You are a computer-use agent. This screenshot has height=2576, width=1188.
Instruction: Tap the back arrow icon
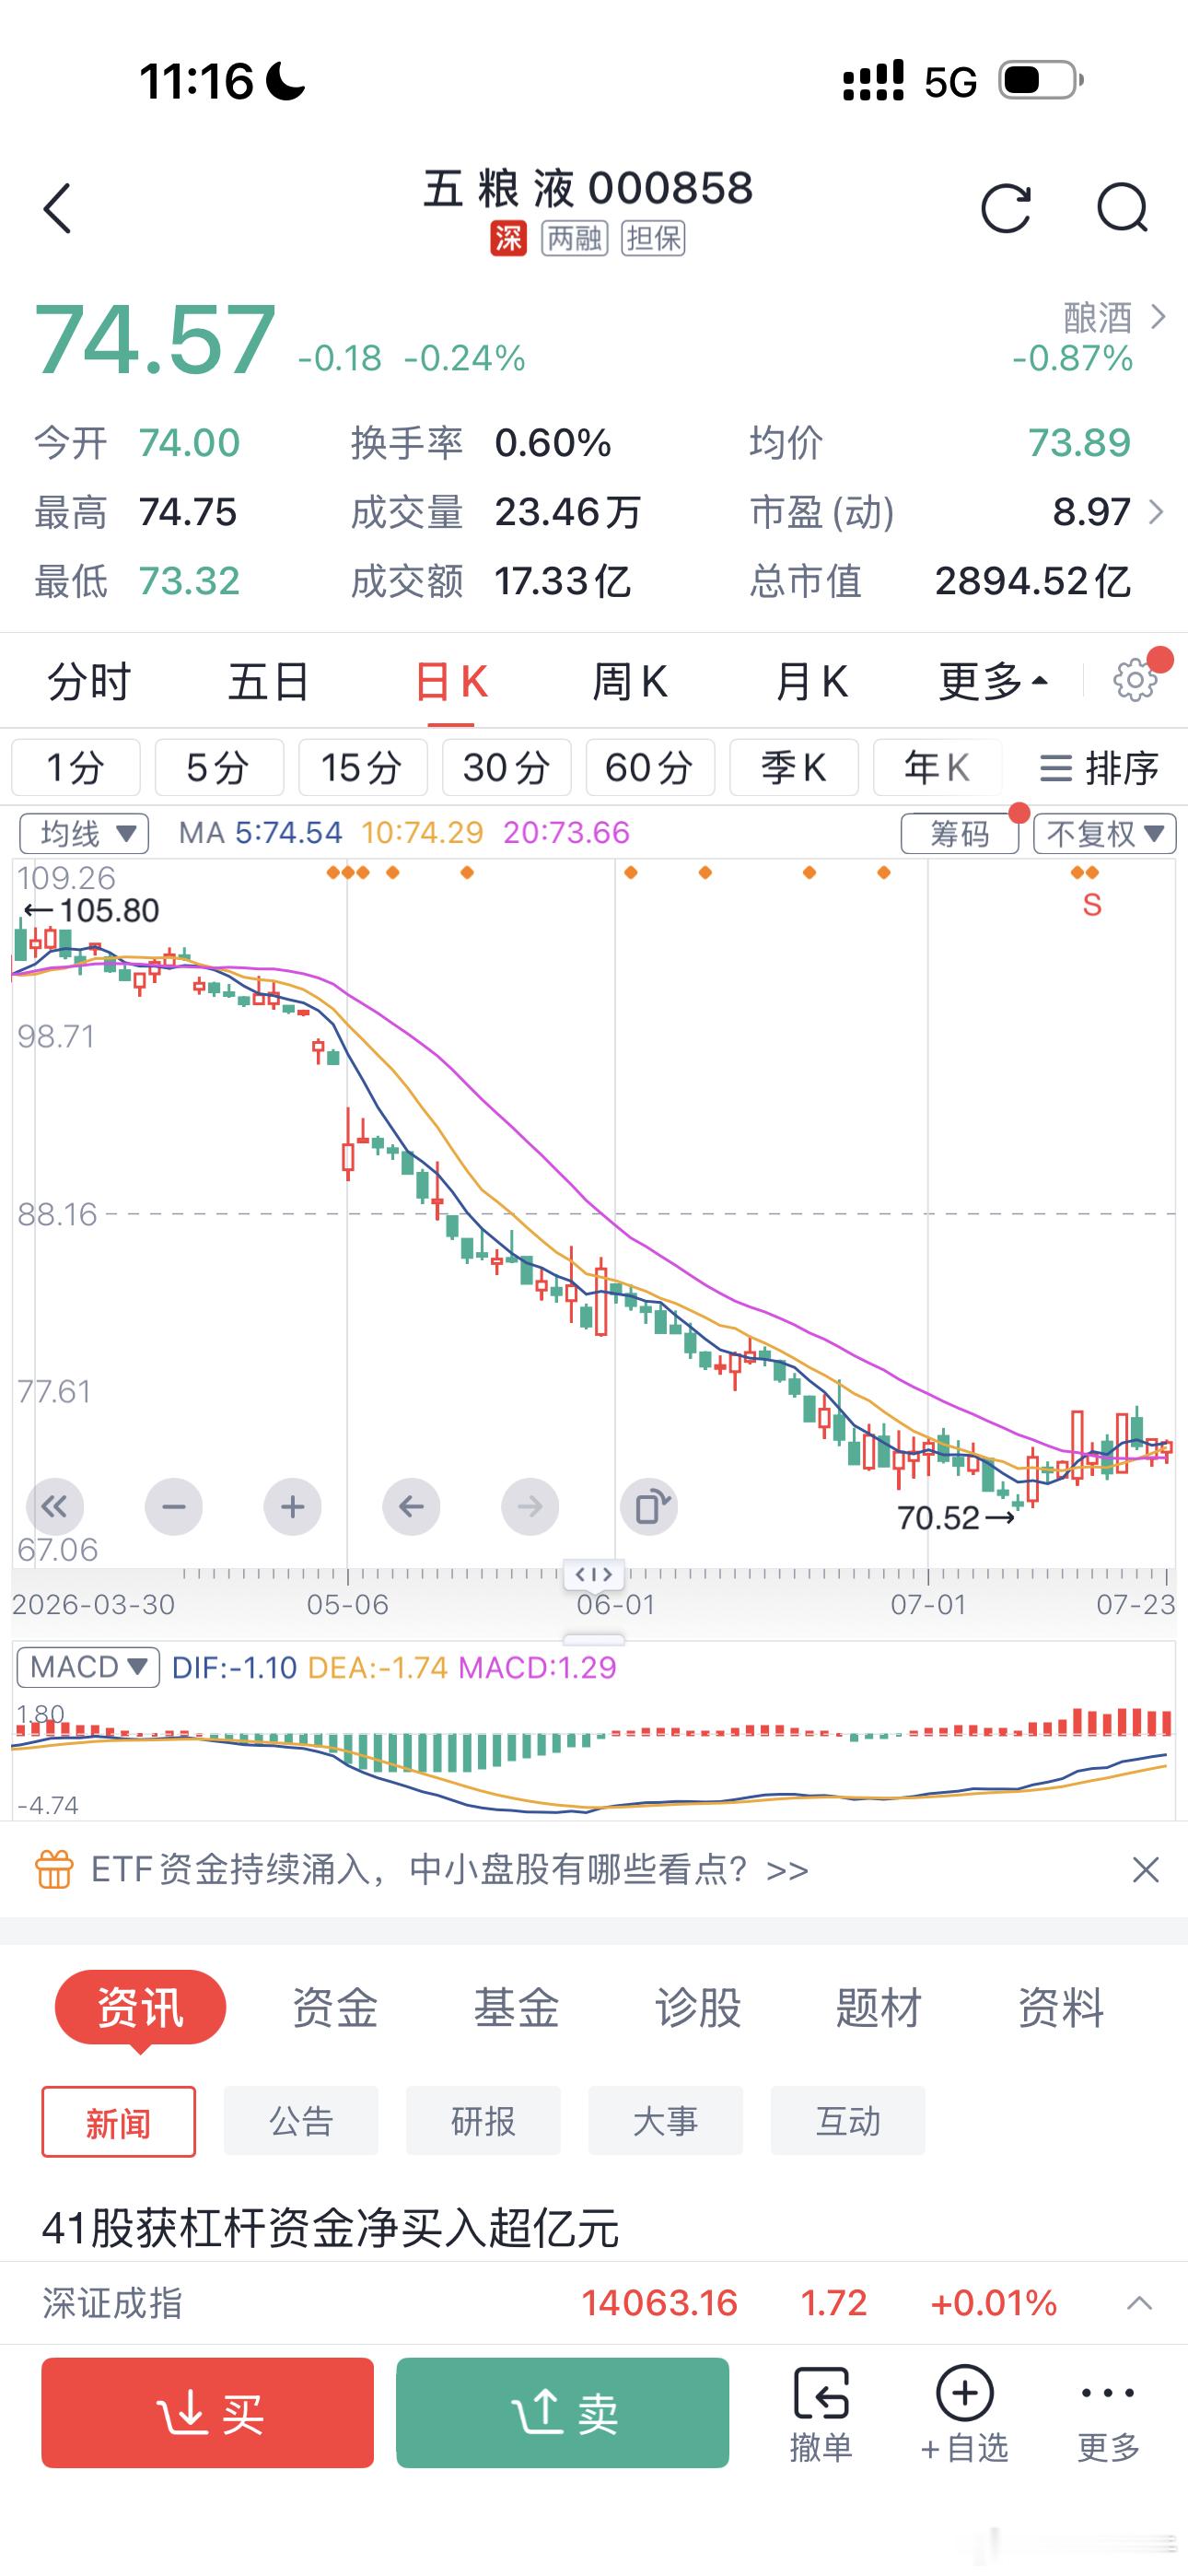coord(57,208)
